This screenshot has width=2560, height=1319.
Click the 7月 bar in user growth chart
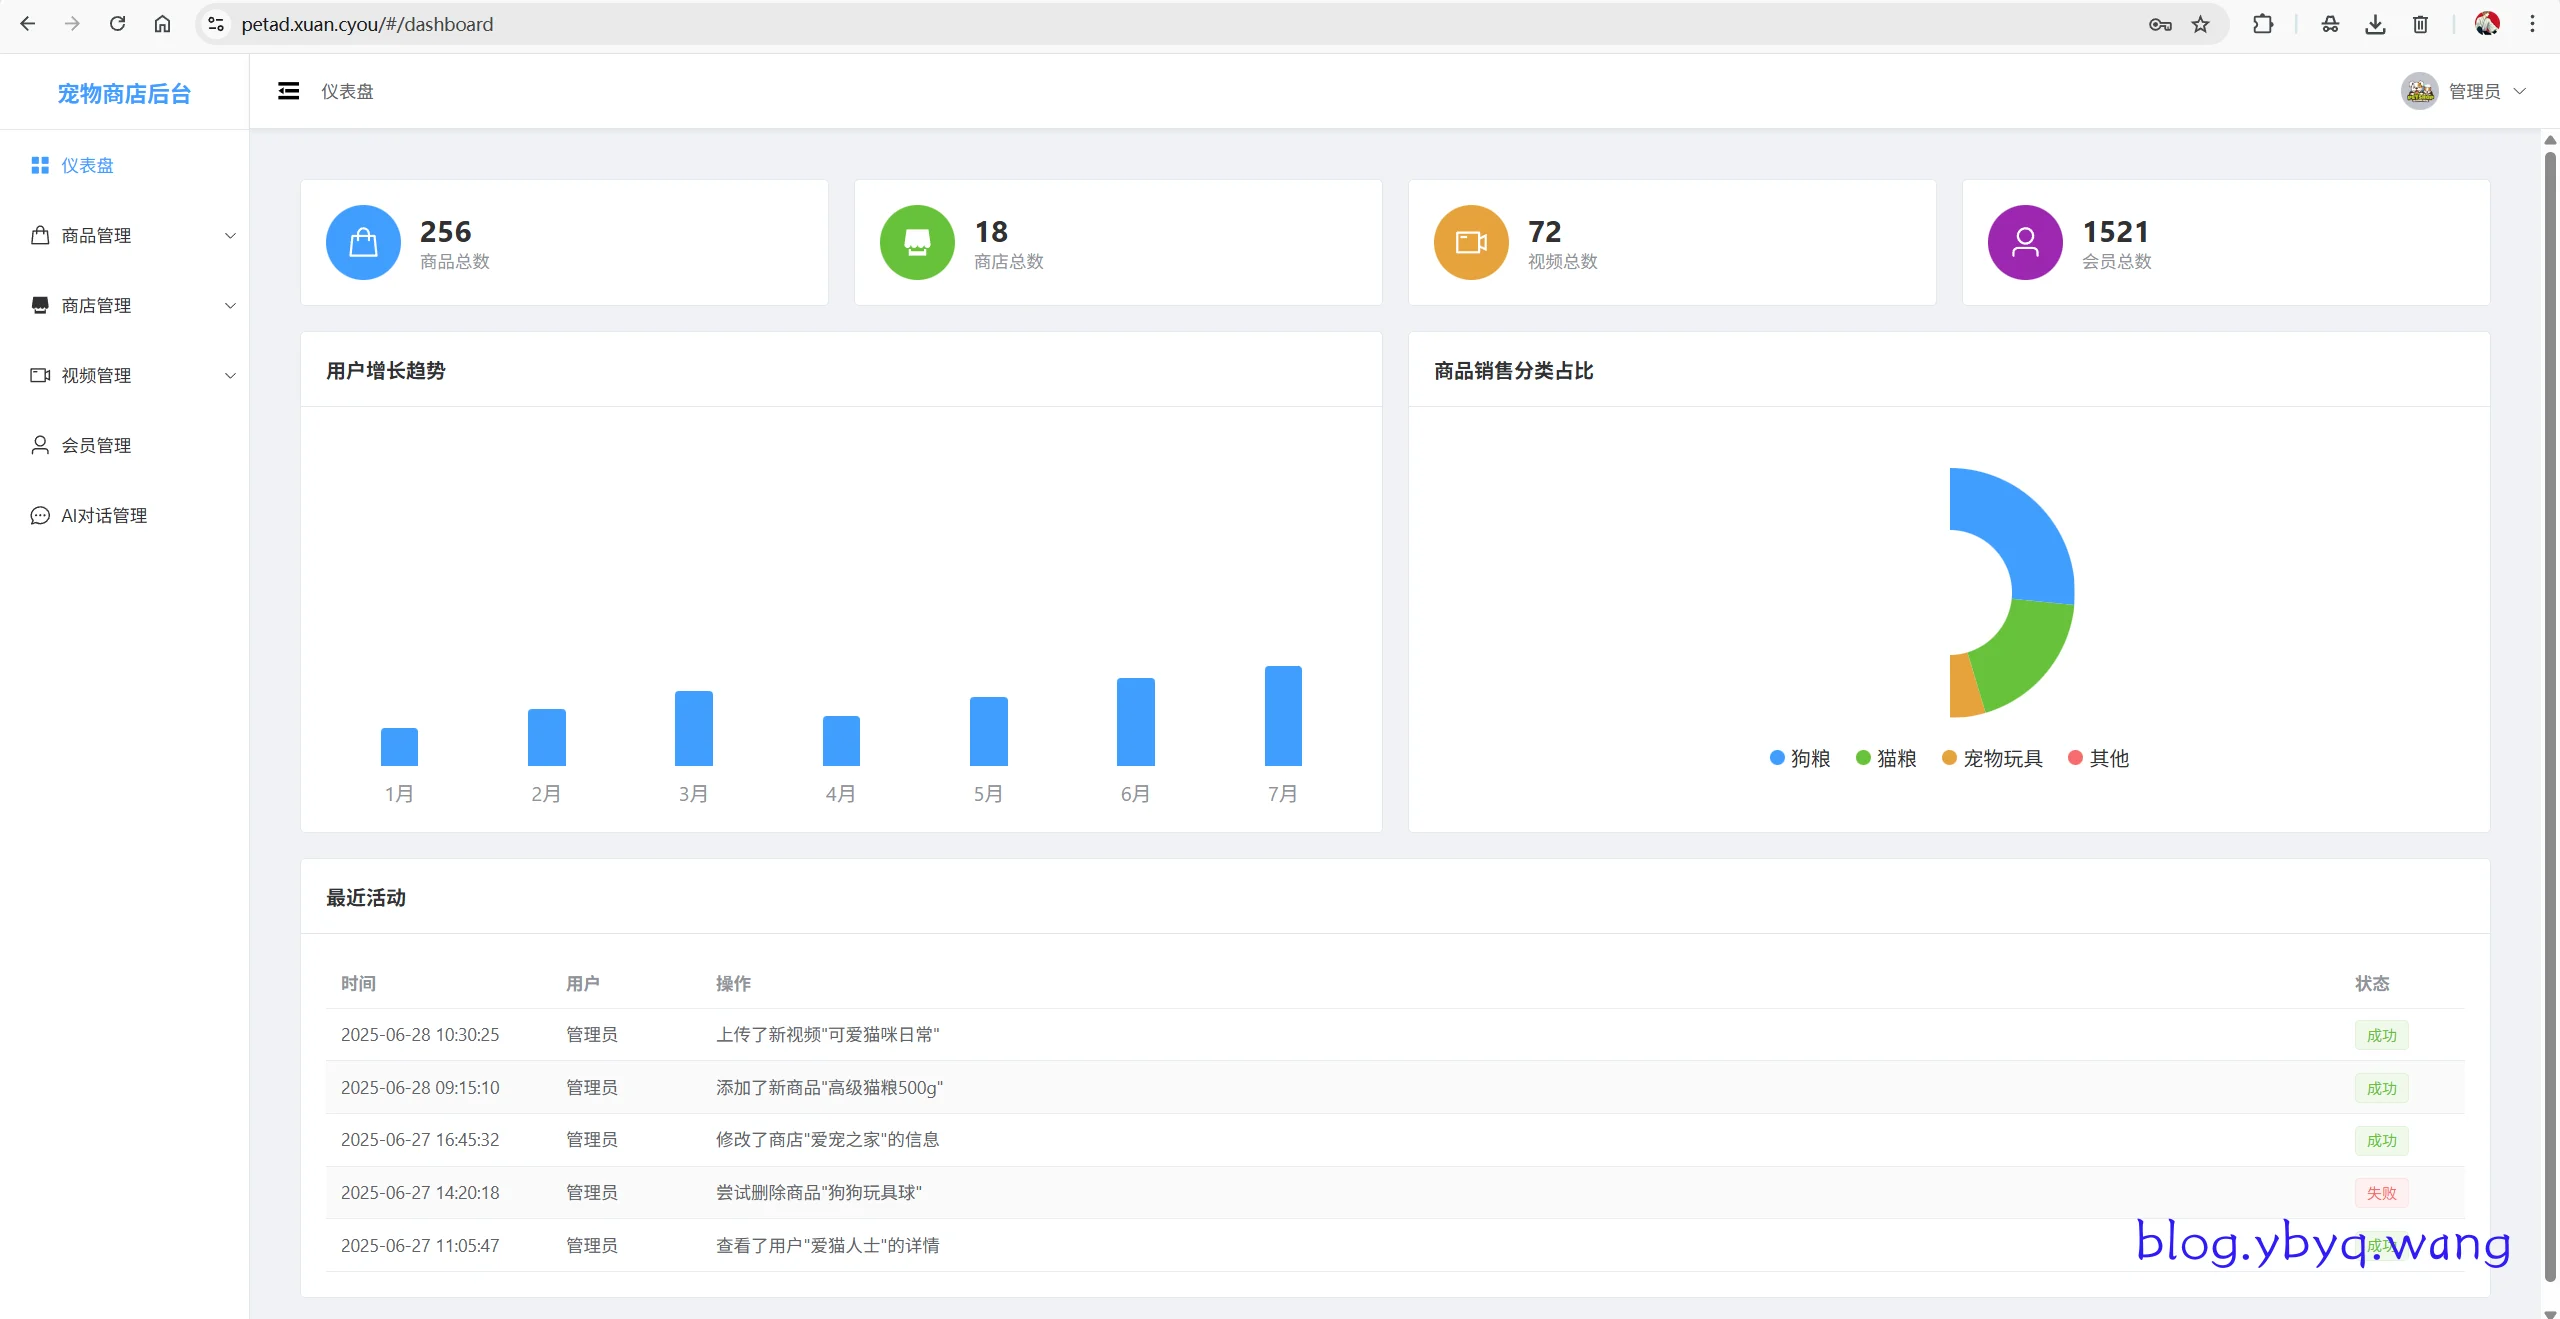1283,716
